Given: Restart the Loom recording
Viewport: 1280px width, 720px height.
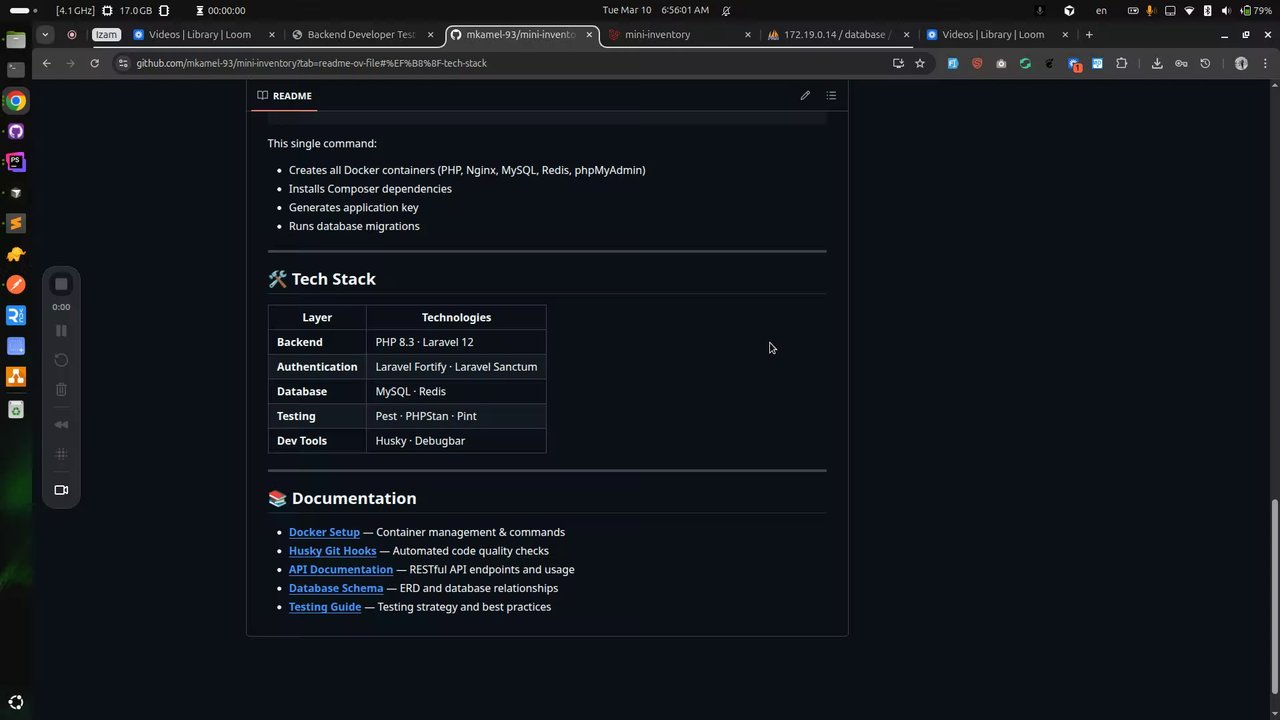Looking at the screenshot, I should pos(61,360).
